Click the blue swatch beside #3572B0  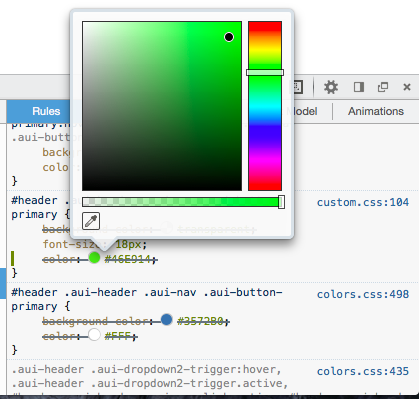tap(166, 319)
